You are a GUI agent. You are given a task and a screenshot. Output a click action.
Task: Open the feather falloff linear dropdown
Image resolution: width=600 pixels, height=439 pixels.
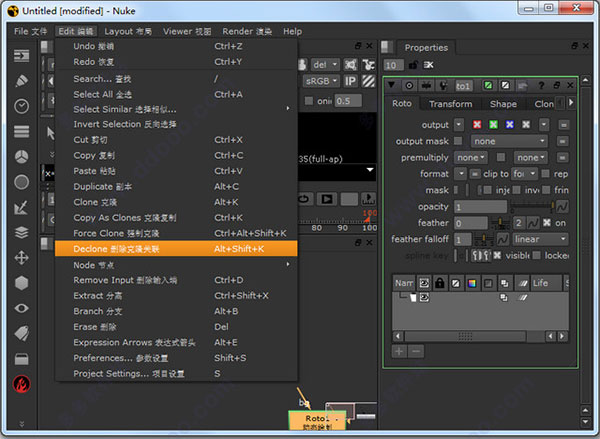click(x=540, y=239)
